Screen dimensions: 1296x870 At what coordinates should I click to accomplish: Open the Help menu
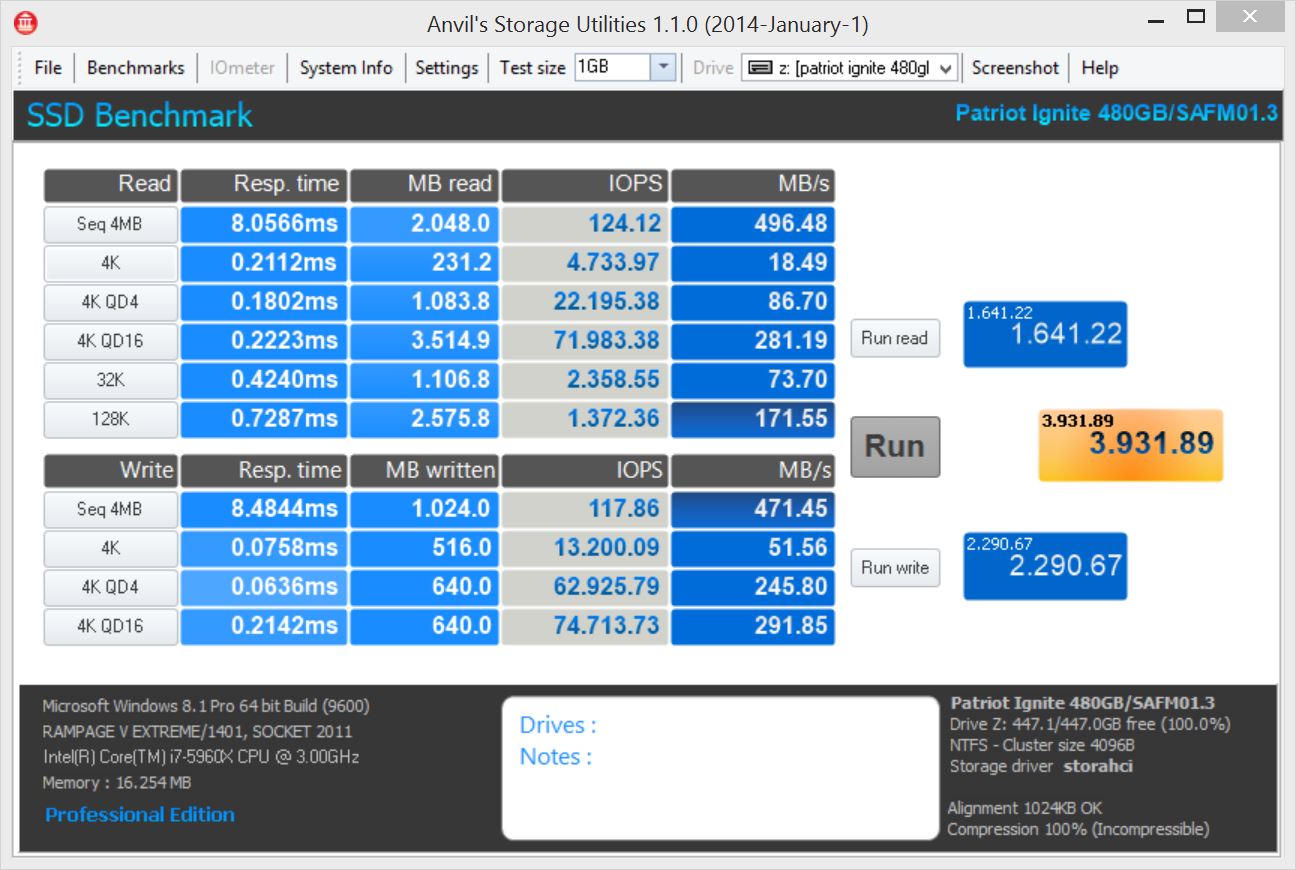[x=1100, y=68]
